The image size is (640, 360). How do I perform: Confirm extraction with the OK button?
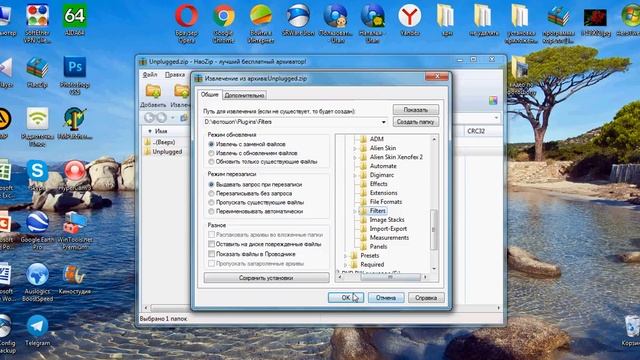pos(345,298)
